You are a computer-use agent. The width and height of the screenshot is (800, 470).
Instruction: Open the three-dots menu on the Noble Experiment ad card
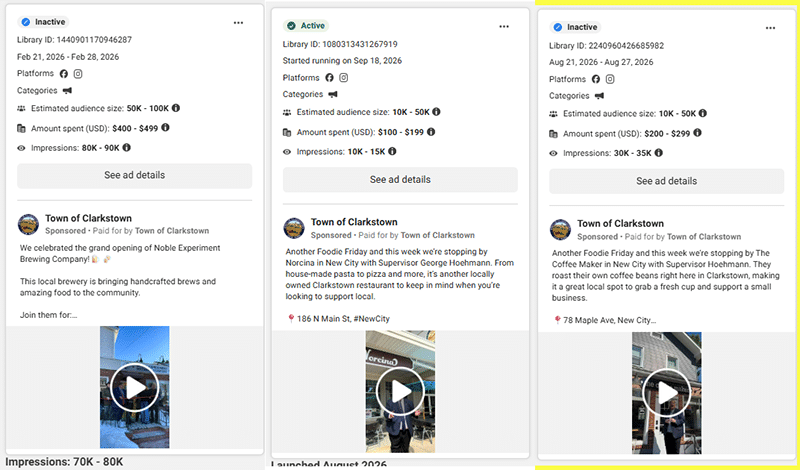click(238, 23)
